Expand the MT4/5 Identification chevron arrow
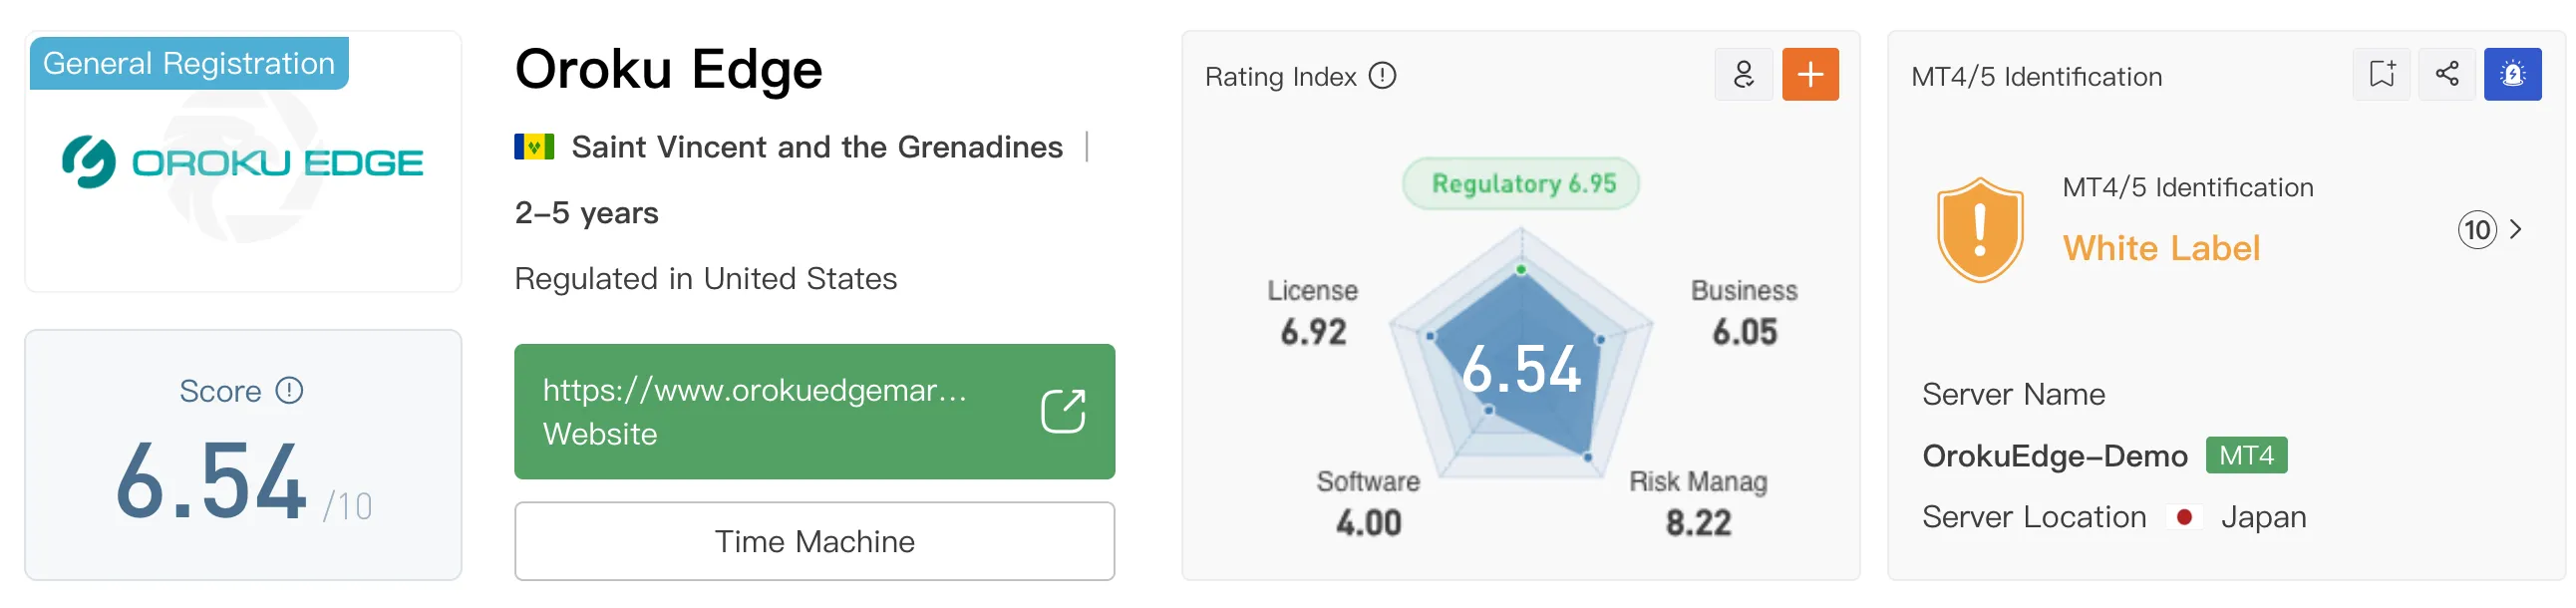Screen dimensions: 2576x608 (2516, 230)
